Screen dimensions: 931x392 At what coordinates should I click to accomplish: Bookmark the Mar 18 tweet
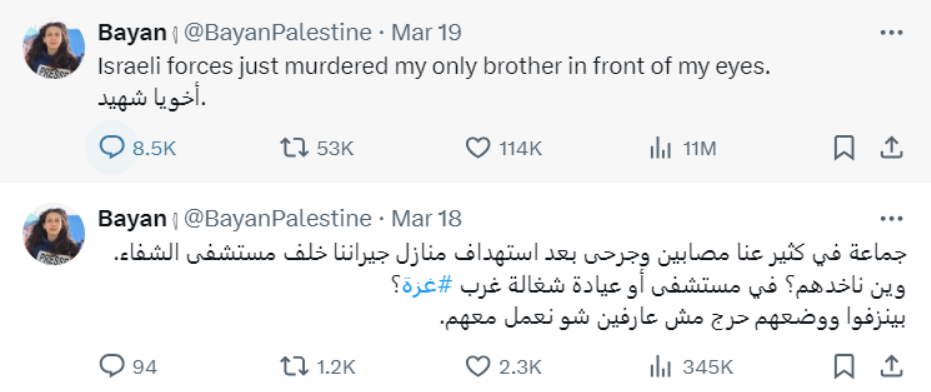click(x=844, y=366)
